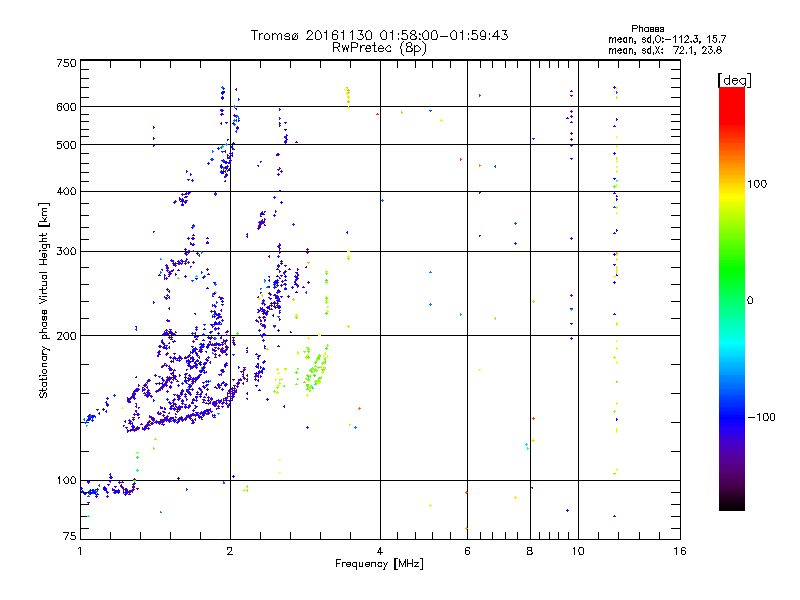800x600 pixels.
Task: Click the x-axis tick label '1'
Action: (80, 551)
